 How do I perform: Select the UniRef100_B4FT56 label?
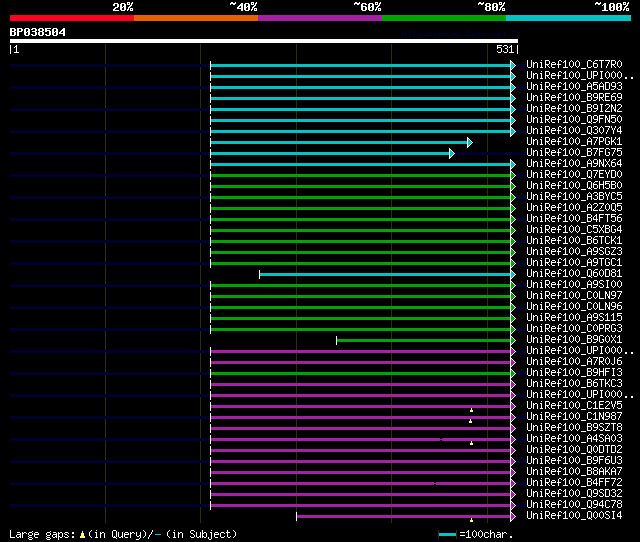[x=574, y=219]
